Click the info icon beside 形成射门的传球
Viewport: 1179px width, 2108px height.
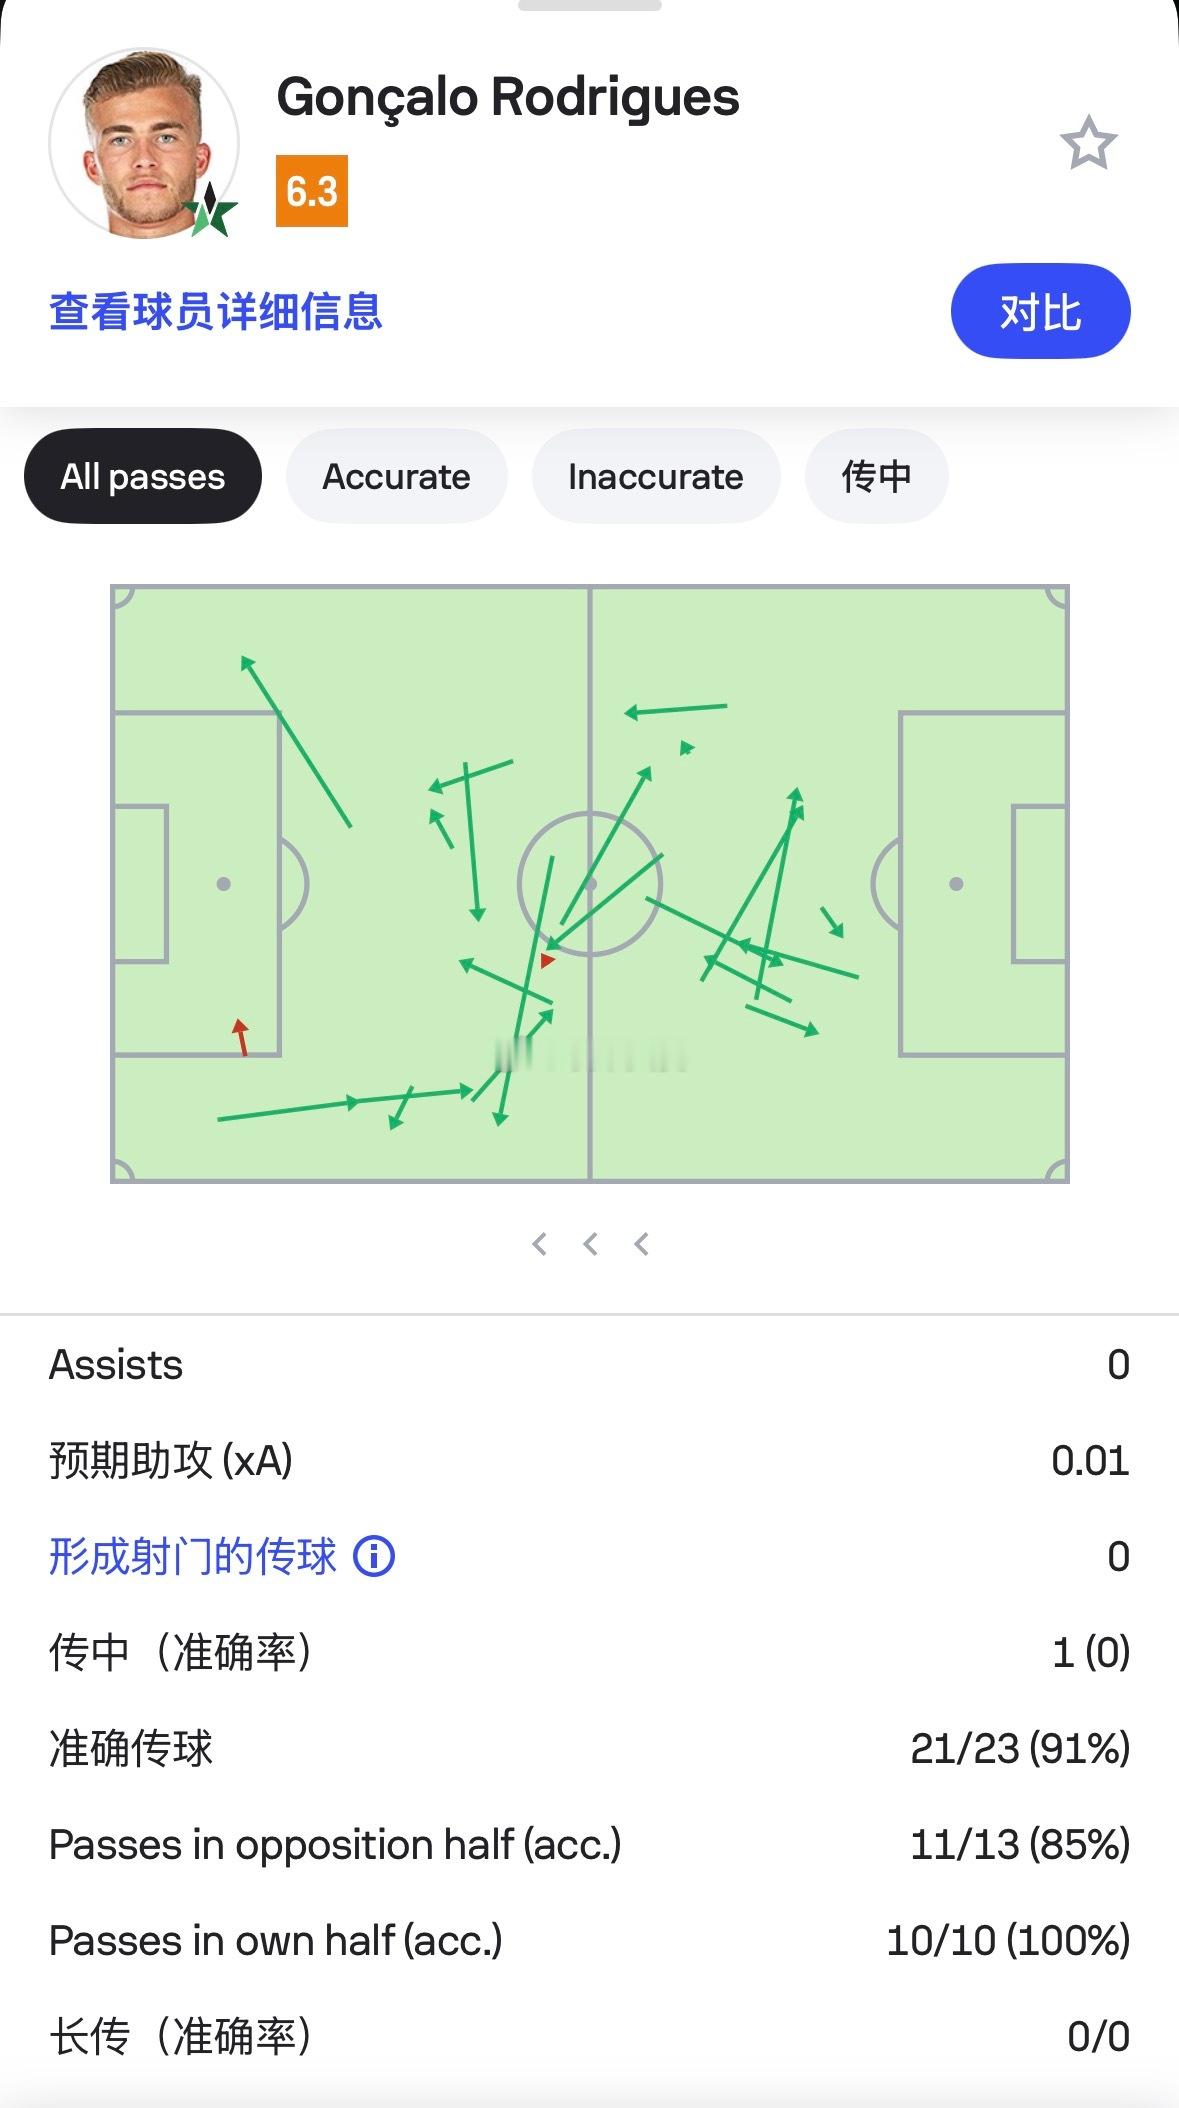pos(374,1556)
